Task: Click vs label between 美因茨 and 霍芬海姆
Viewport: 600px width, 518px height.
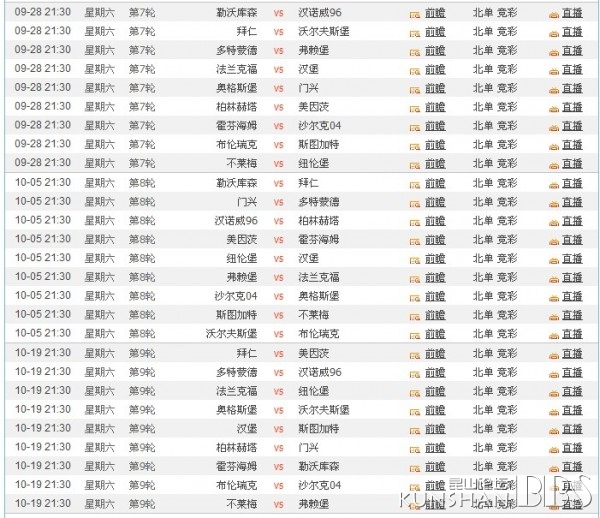Action: (x=279, y=240)
